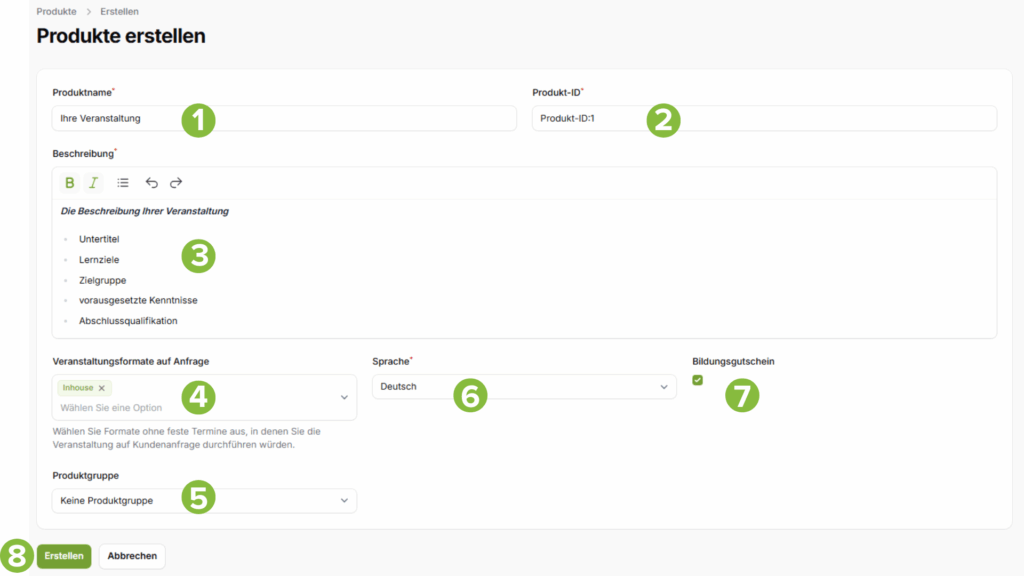1024x576 pixels.
Task: Open the Produktgruppe dropdown
Action: (204, 501)
